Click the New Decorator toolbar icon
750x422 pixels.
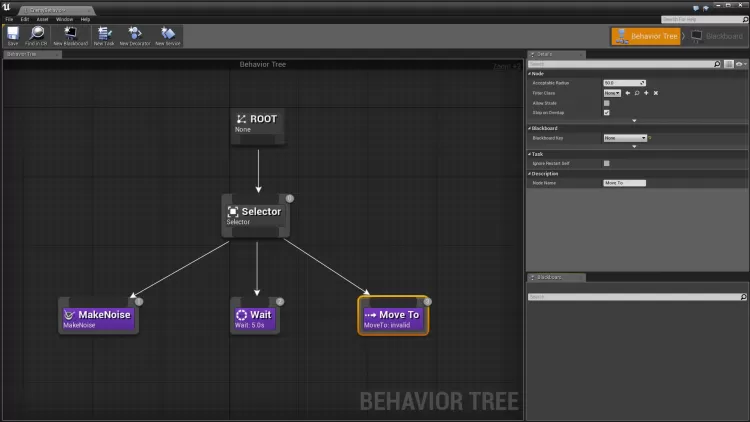pyautogui.click(x=135, y=36)
